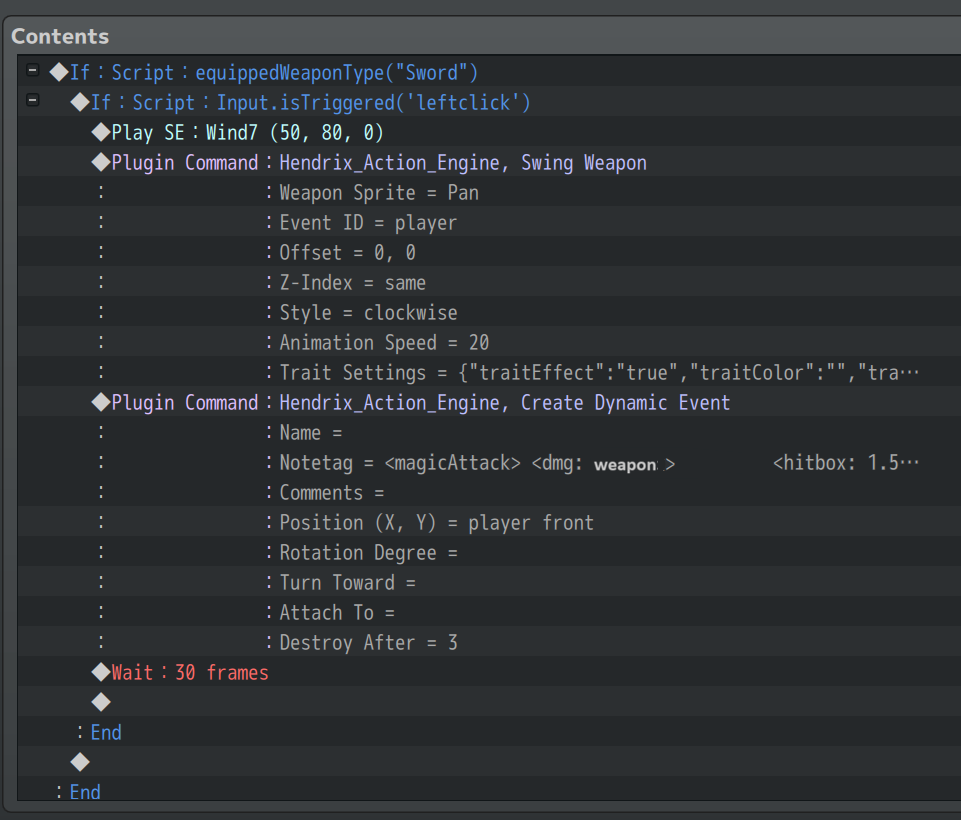Image resolution: width=961 pixels, height=820 pixels.
Task: Click the Notetag = <magicAttack> line
Action: pyautogui.click(x=489, y=462)
